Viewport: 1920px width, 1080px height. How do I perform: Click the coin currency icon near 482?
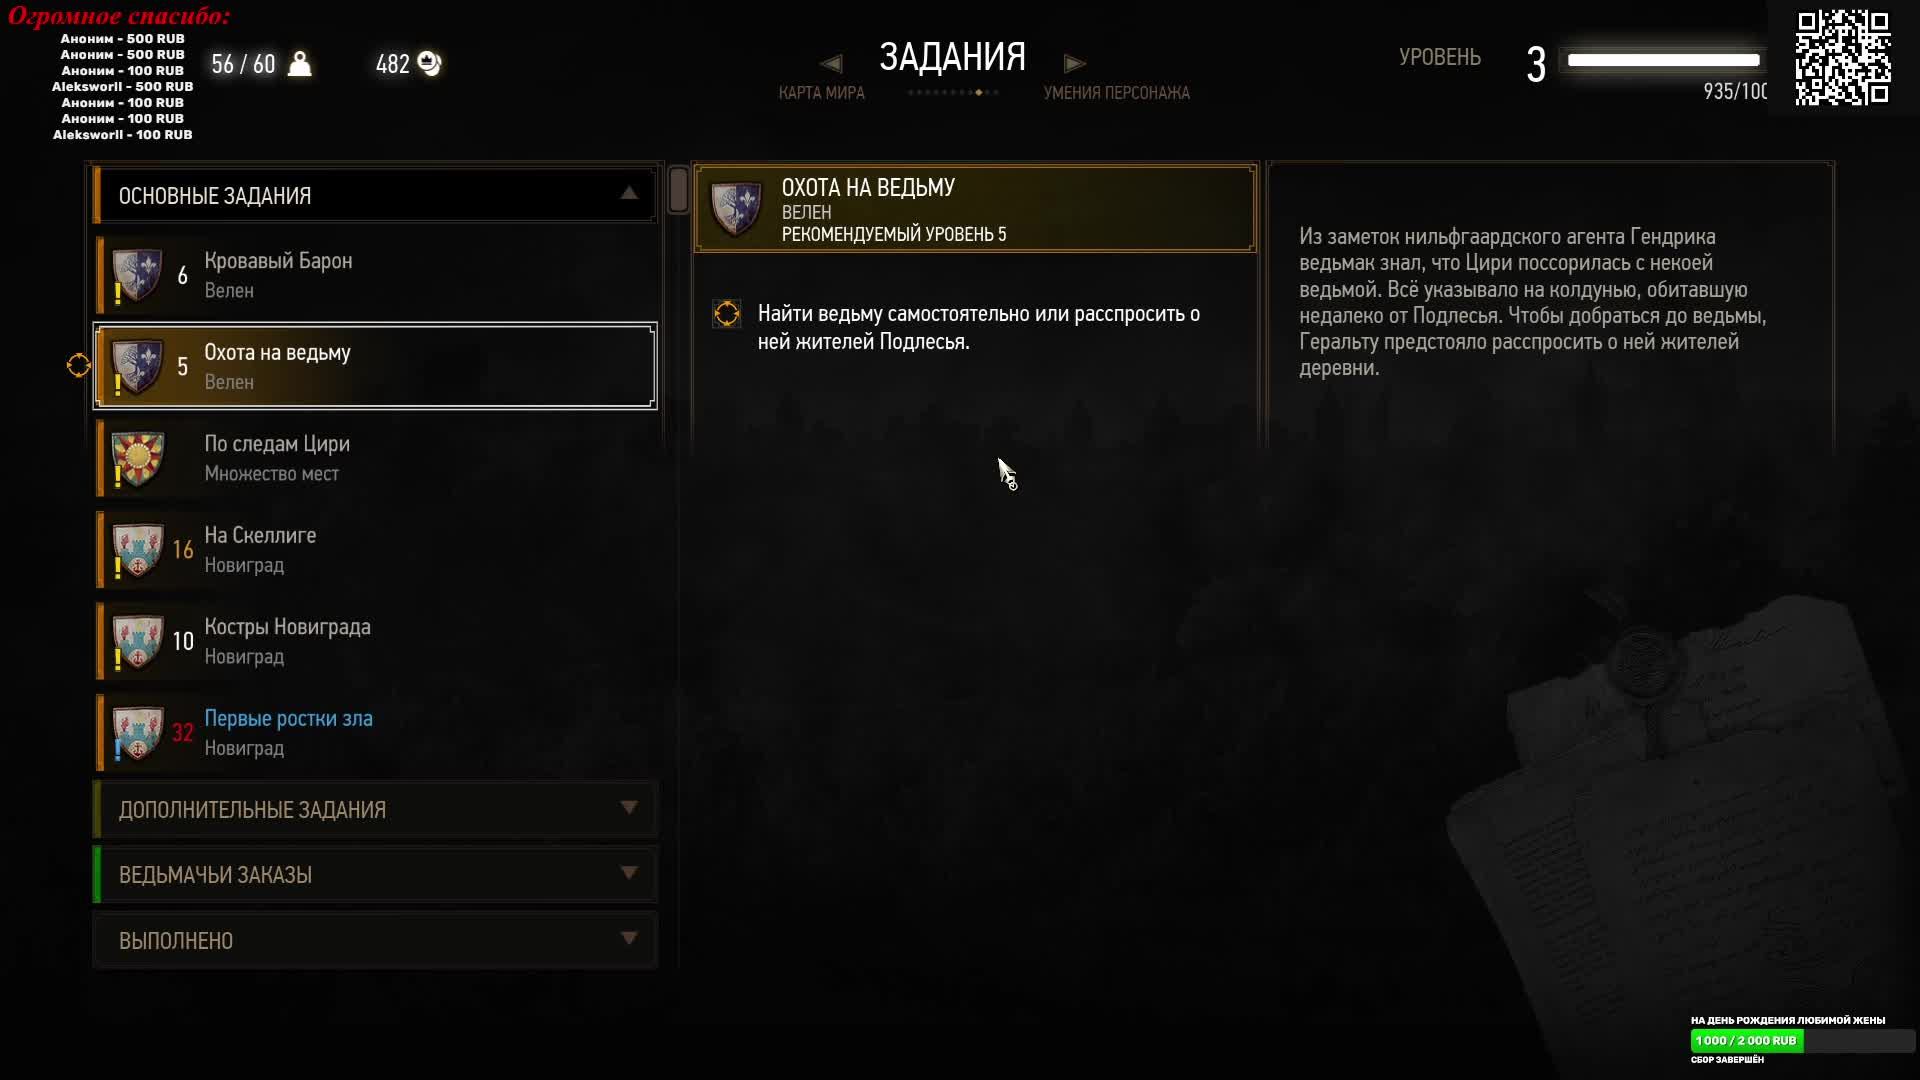pyautogui.click(x=429, y=63)
